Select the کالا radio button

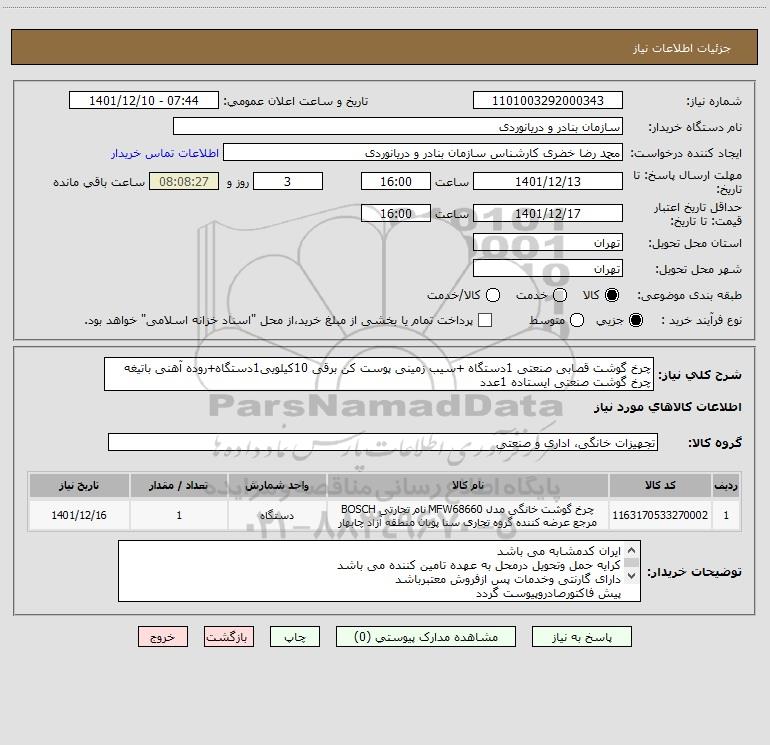(x=612, y=295)
